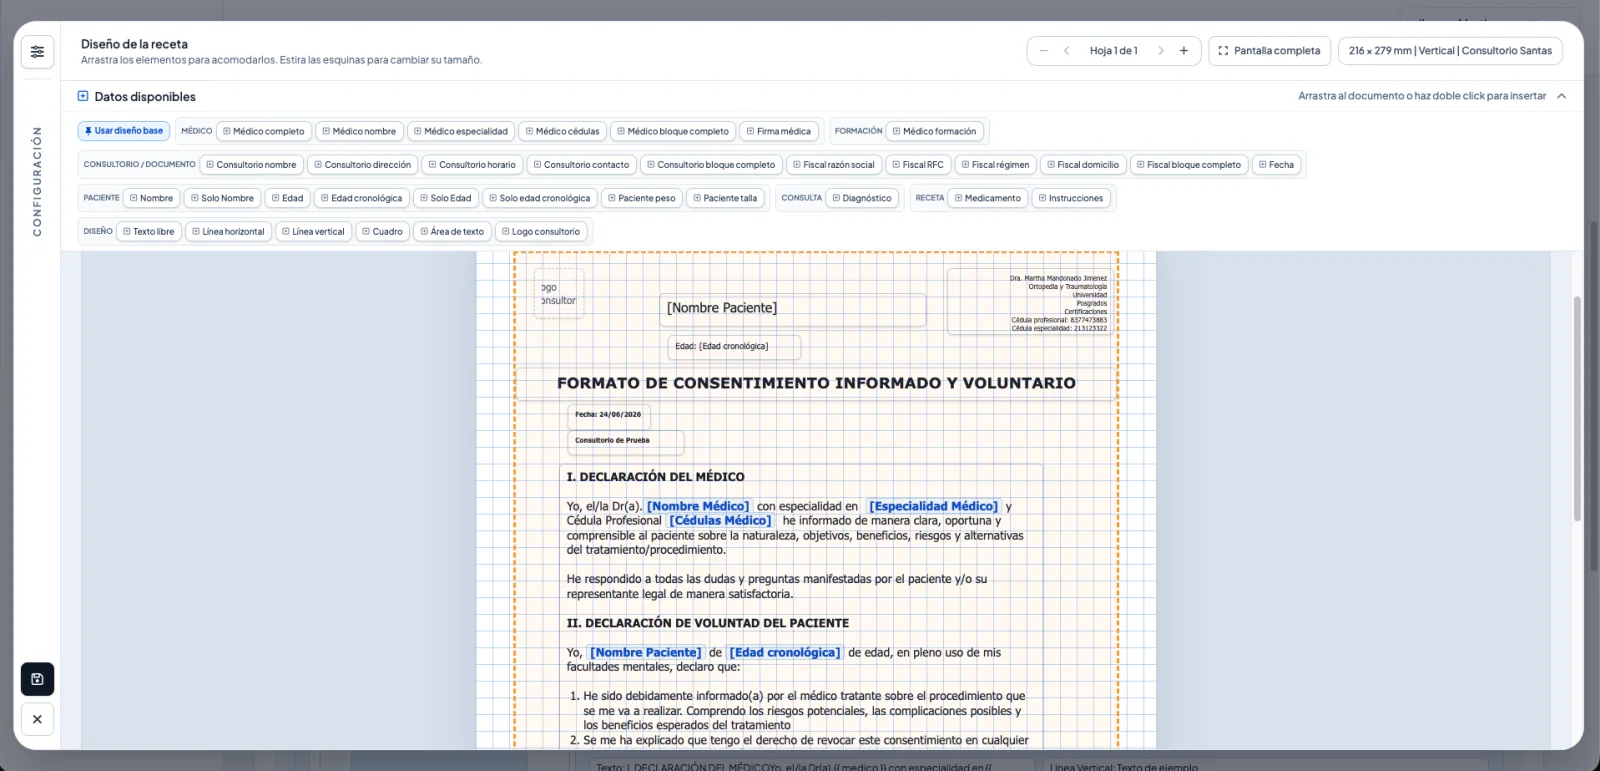Add a new sheet with plus

pos(1184,51)
